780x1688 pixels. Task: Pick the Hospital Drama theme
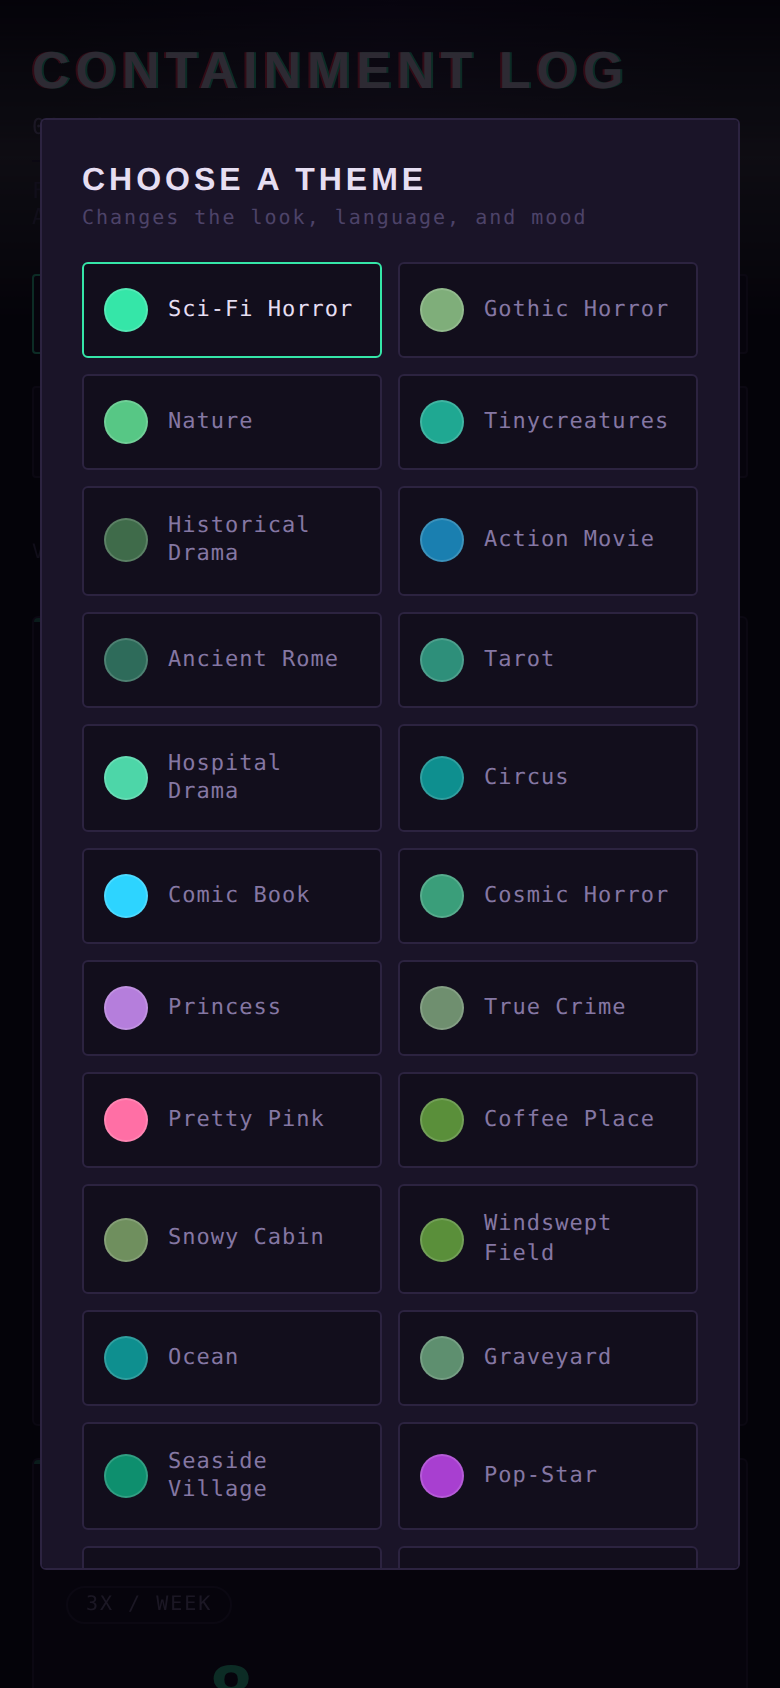click(232, 778)
